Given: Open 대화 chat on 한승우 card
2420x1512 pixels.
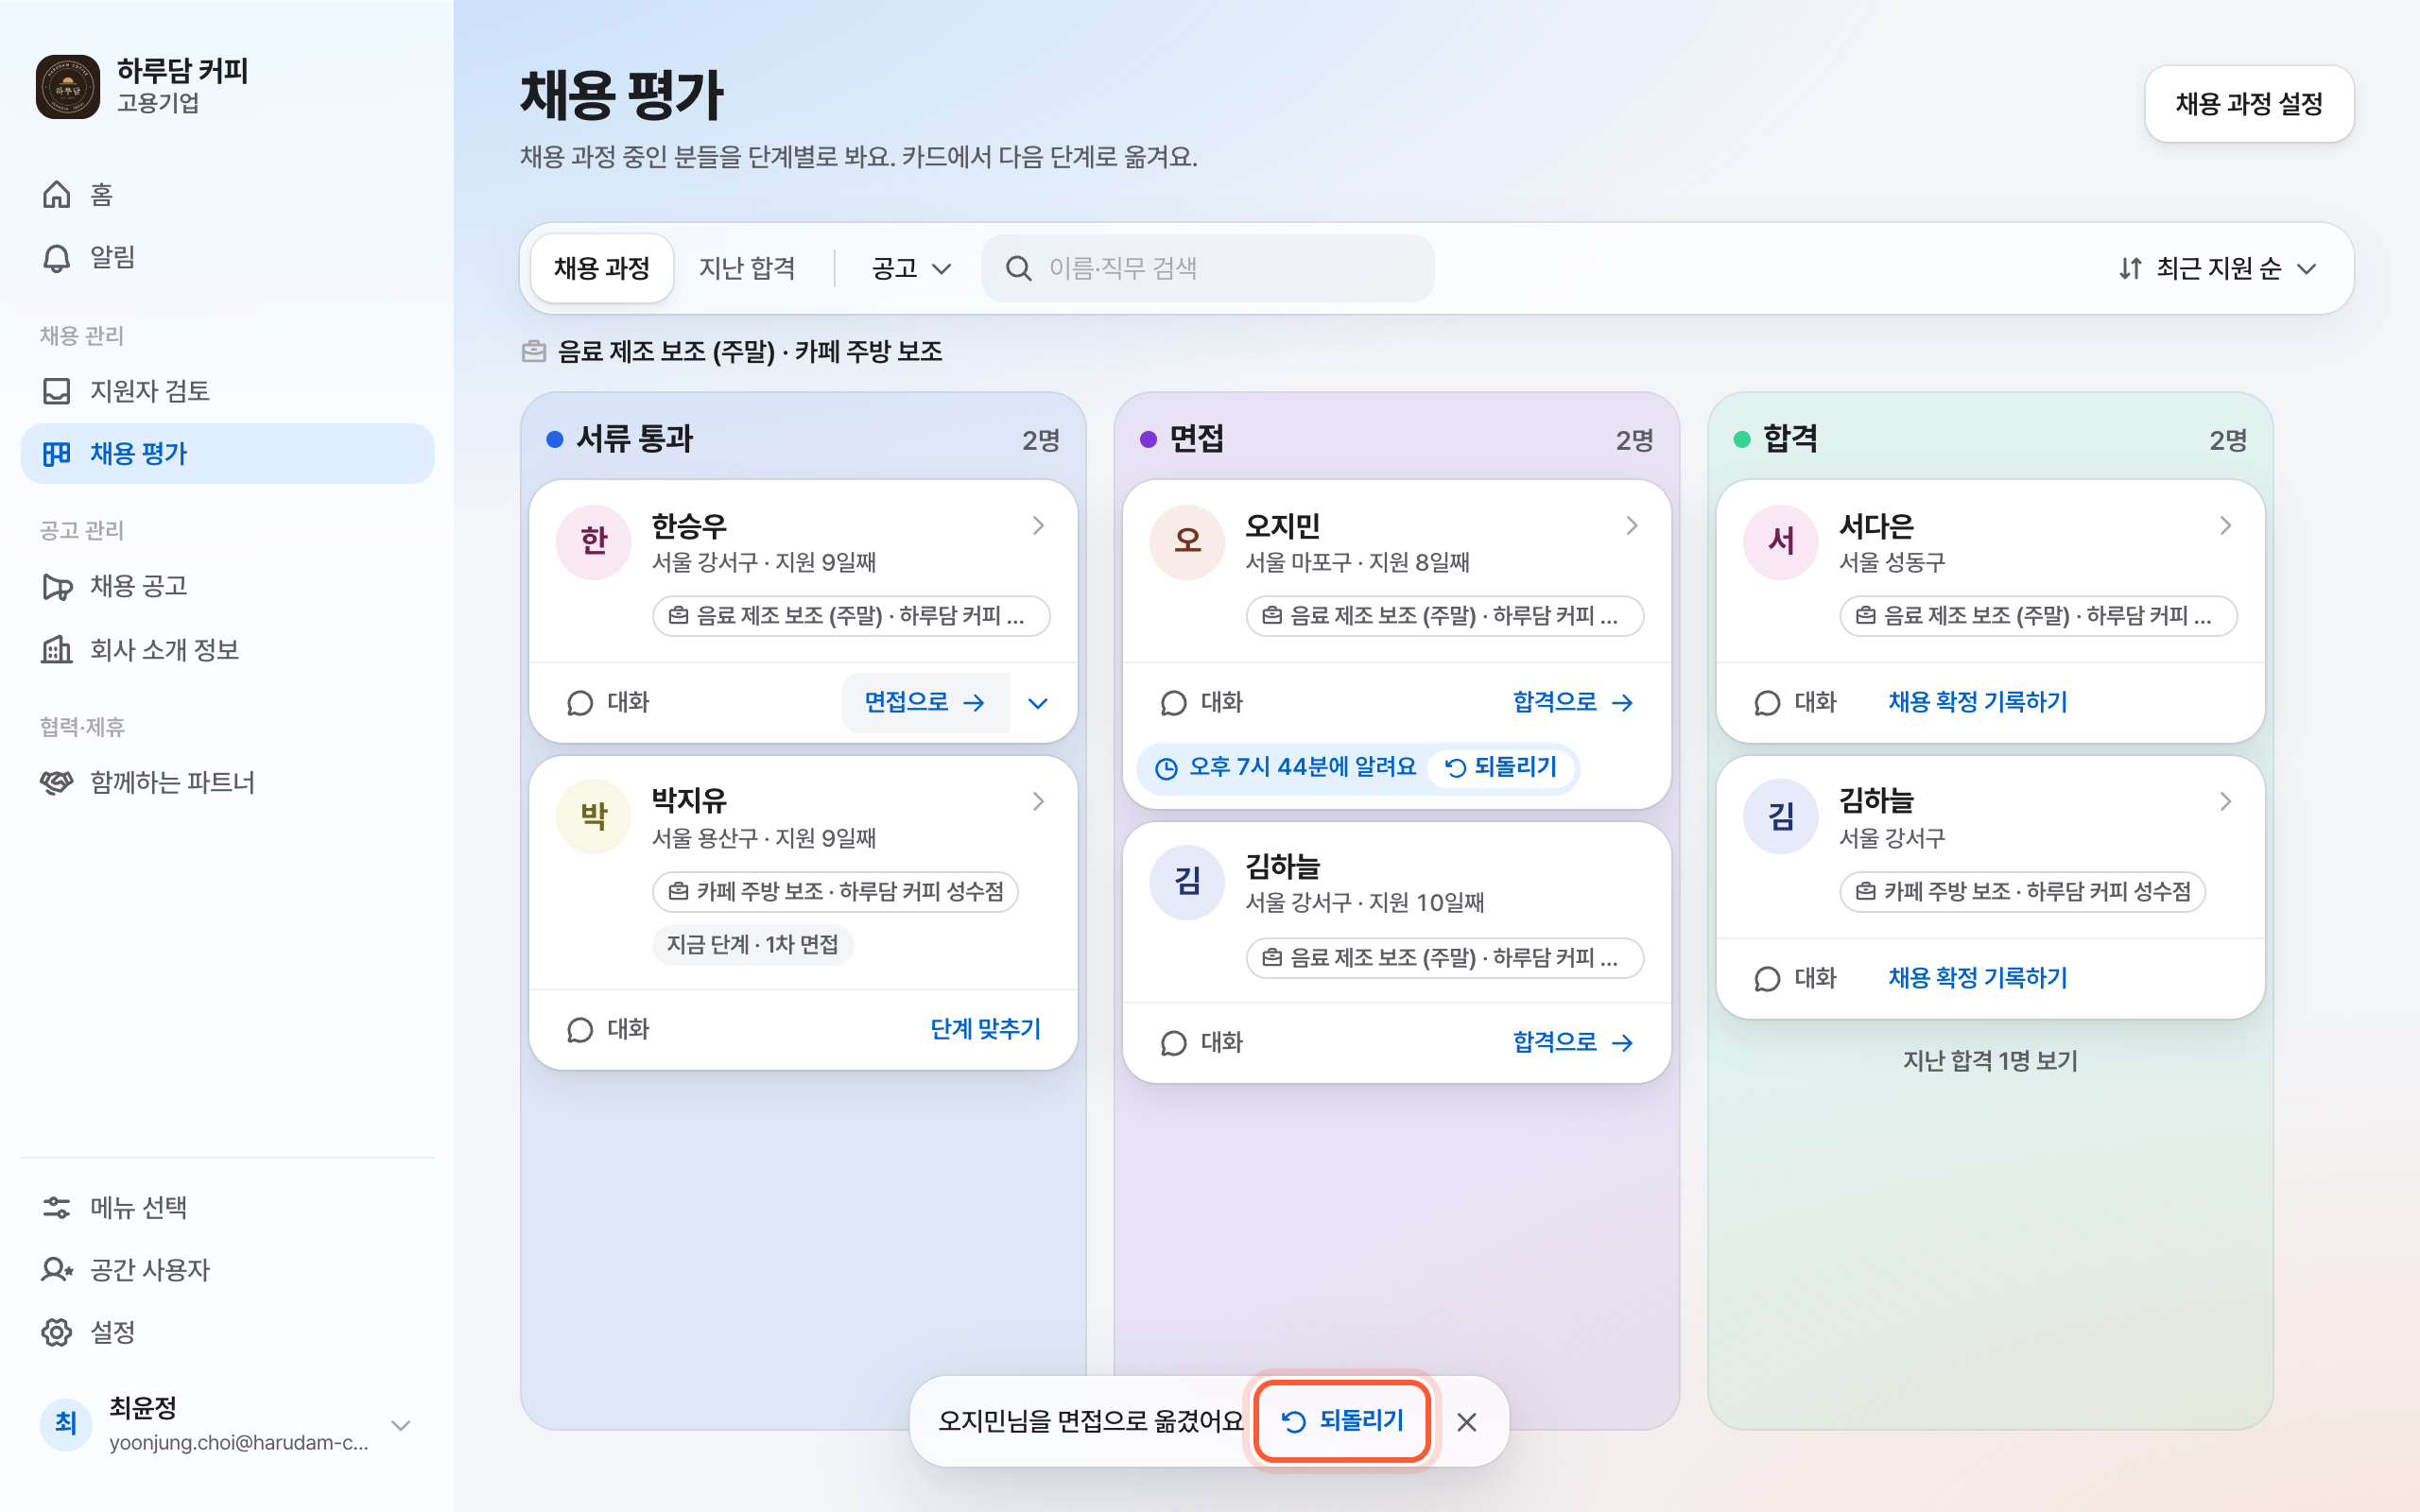Looking at the screenshot, I should click(x=608, y=702).
